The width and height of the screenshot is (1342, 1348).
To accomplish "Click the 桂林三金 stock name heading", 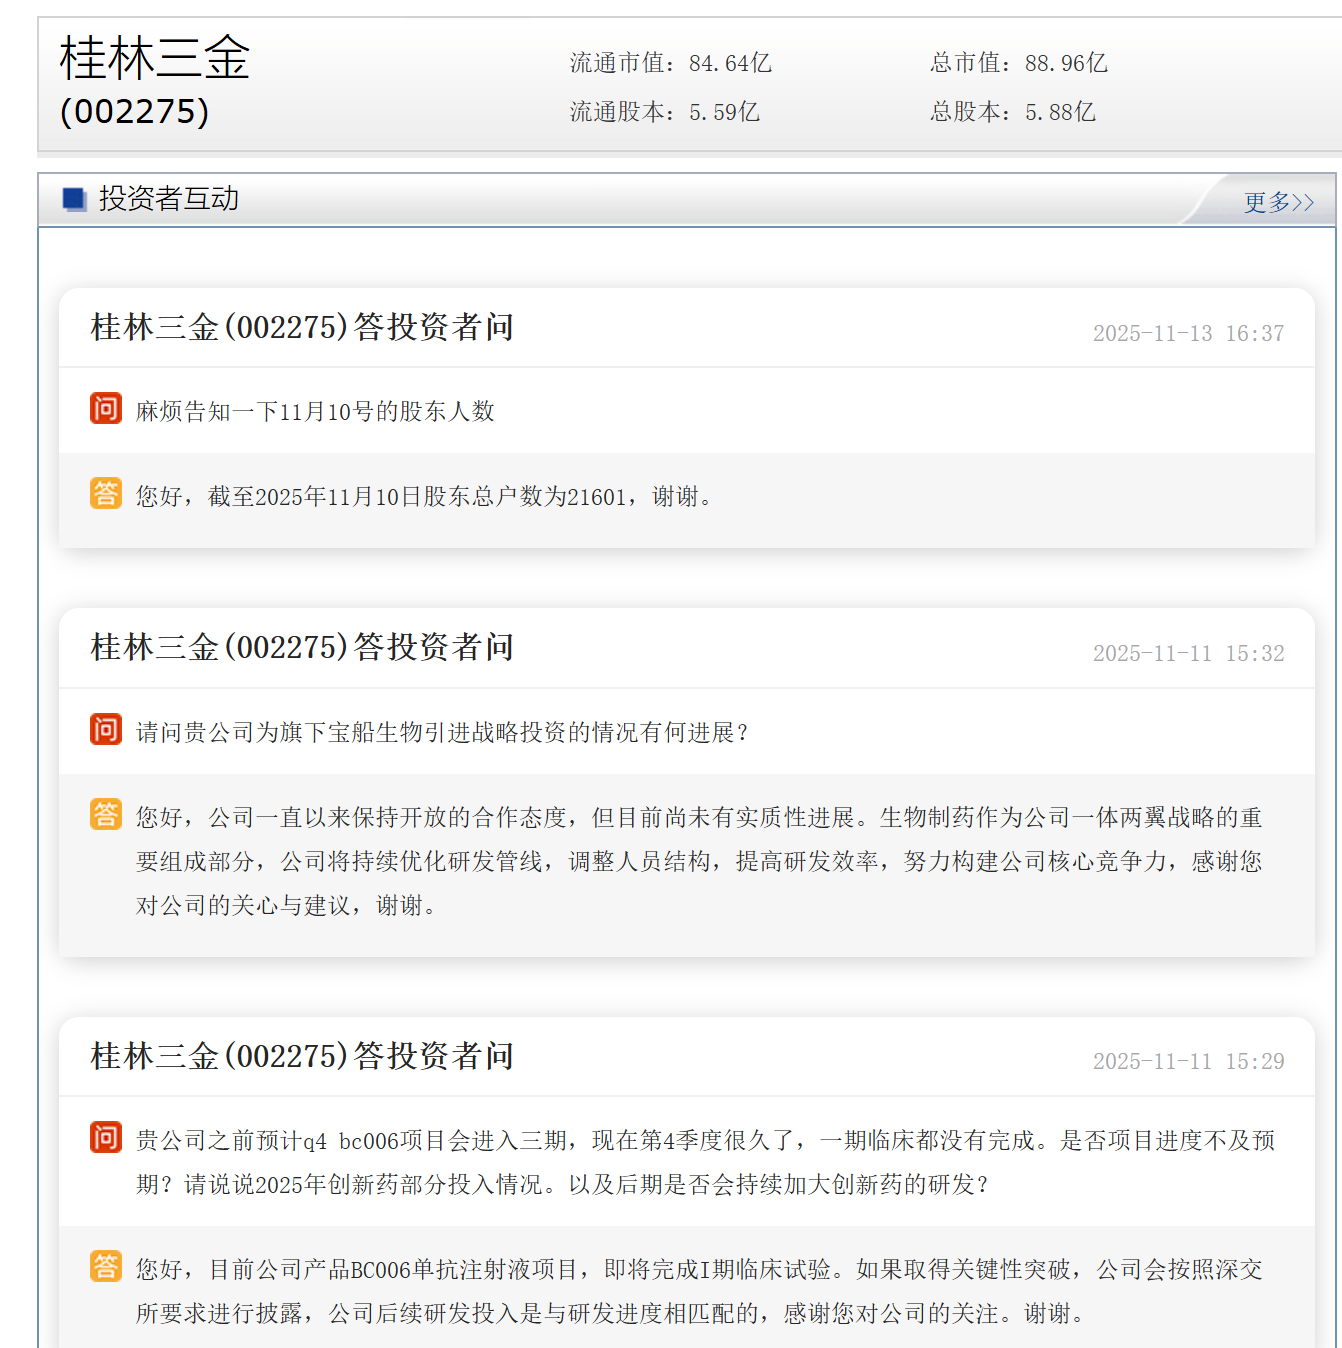I will [x=155, y=58].
